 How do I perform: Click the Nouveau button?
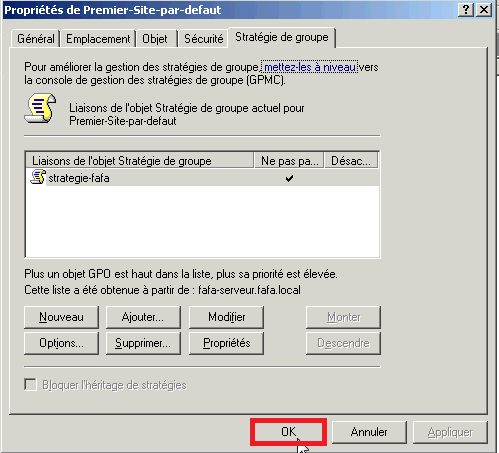(x=61, y=317)
